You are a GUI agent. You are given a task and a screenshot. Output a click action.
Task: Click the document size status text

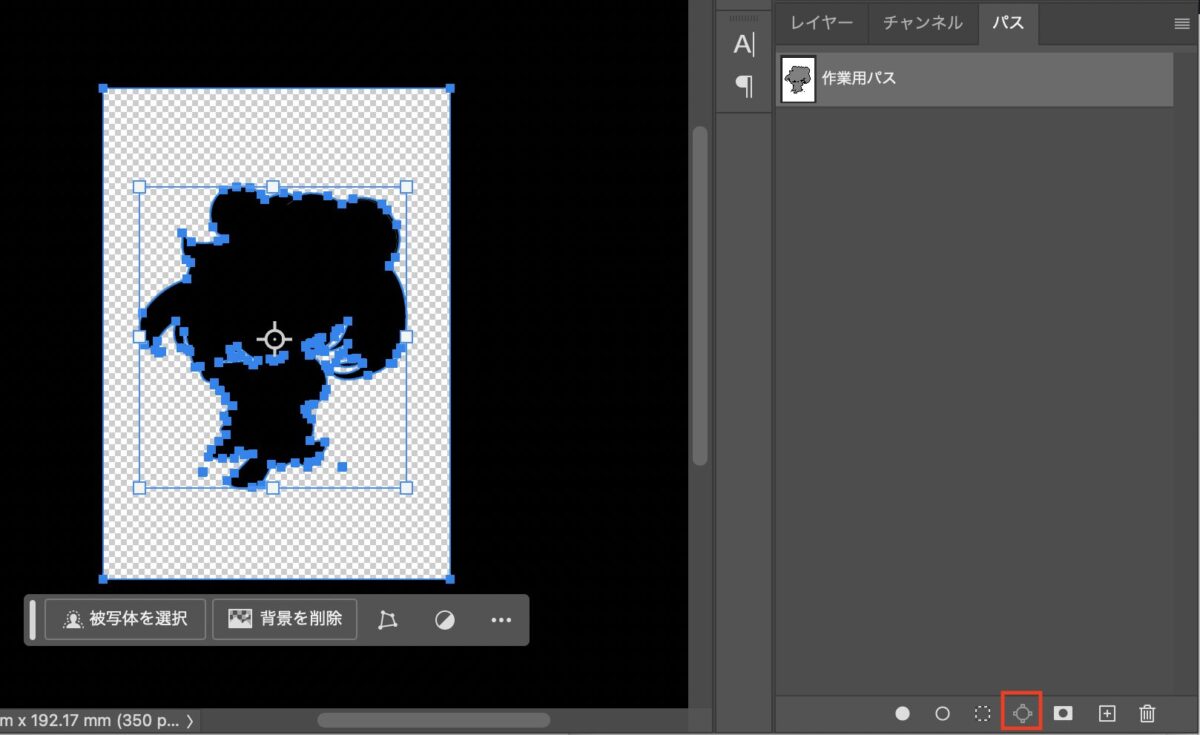click(90, 720)
